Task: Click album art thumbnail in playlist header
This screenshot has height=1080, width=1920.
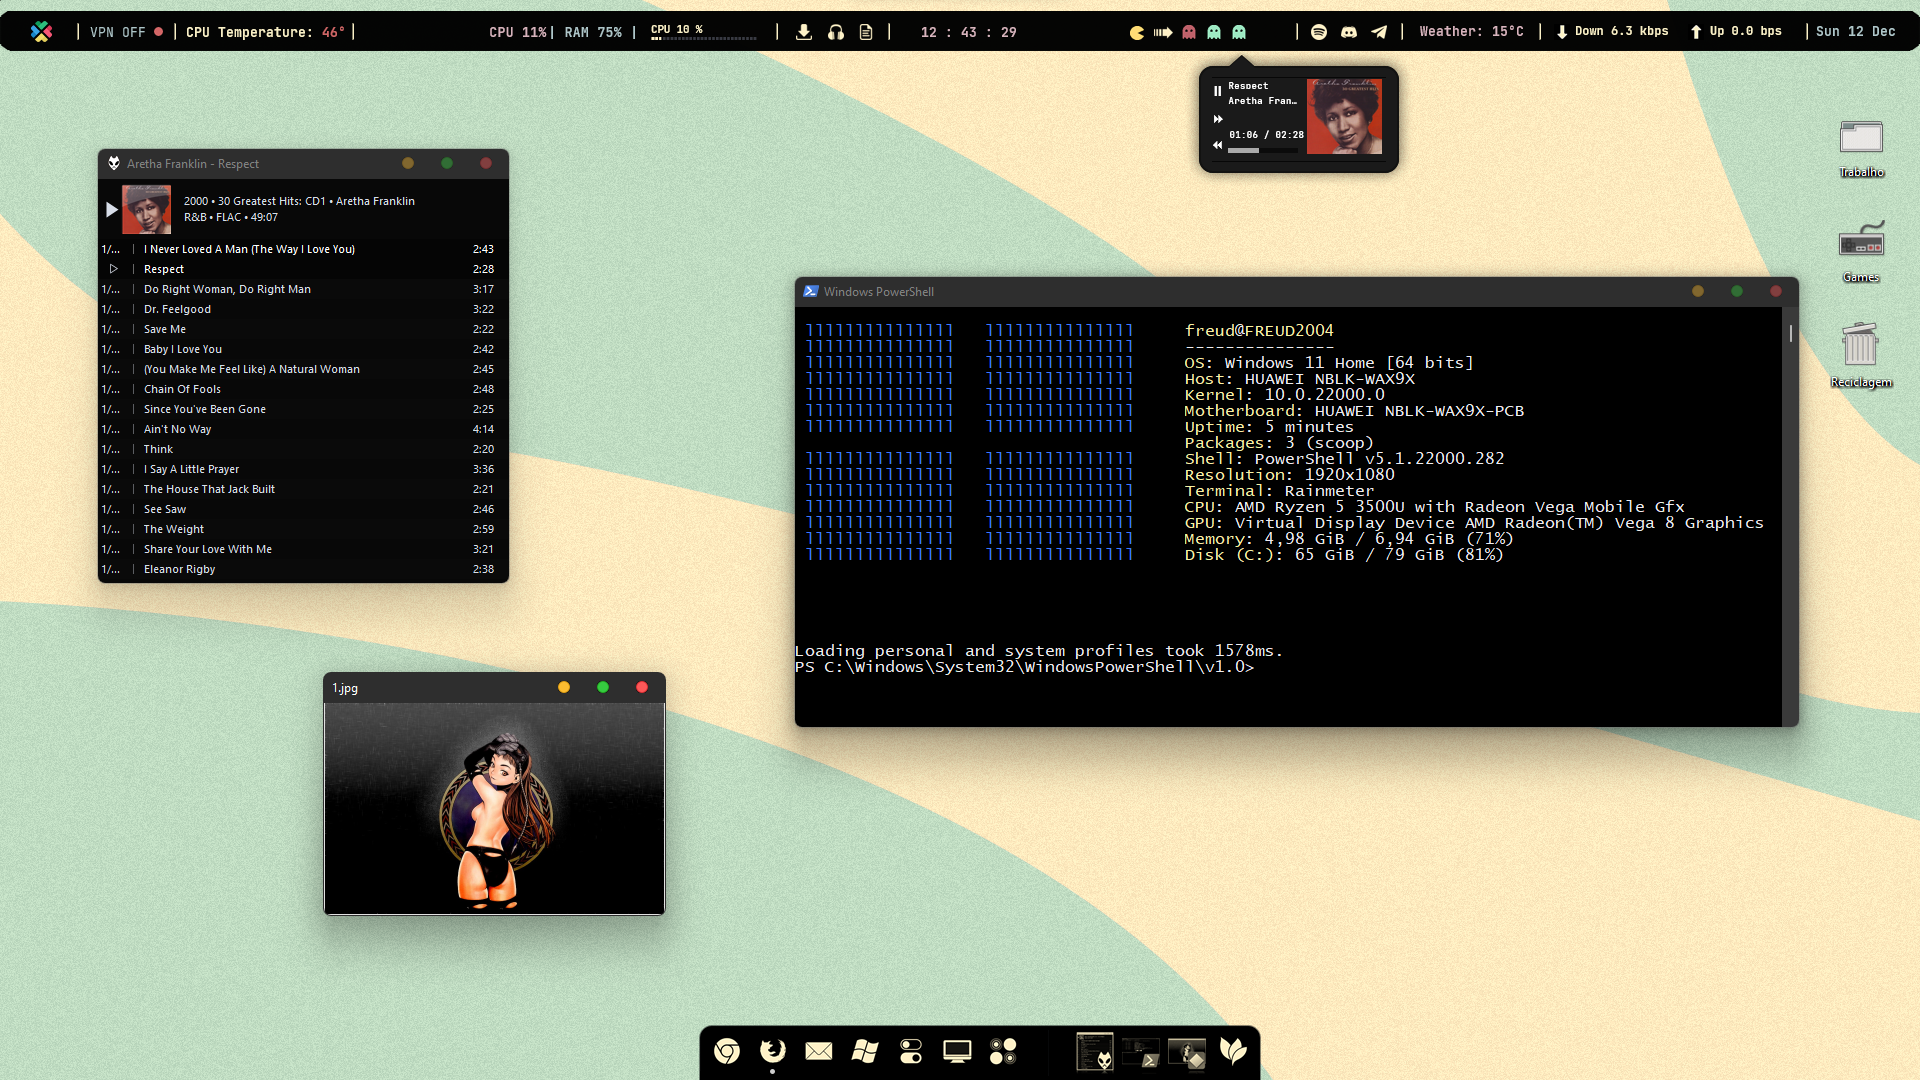Action: coord(146,209)
